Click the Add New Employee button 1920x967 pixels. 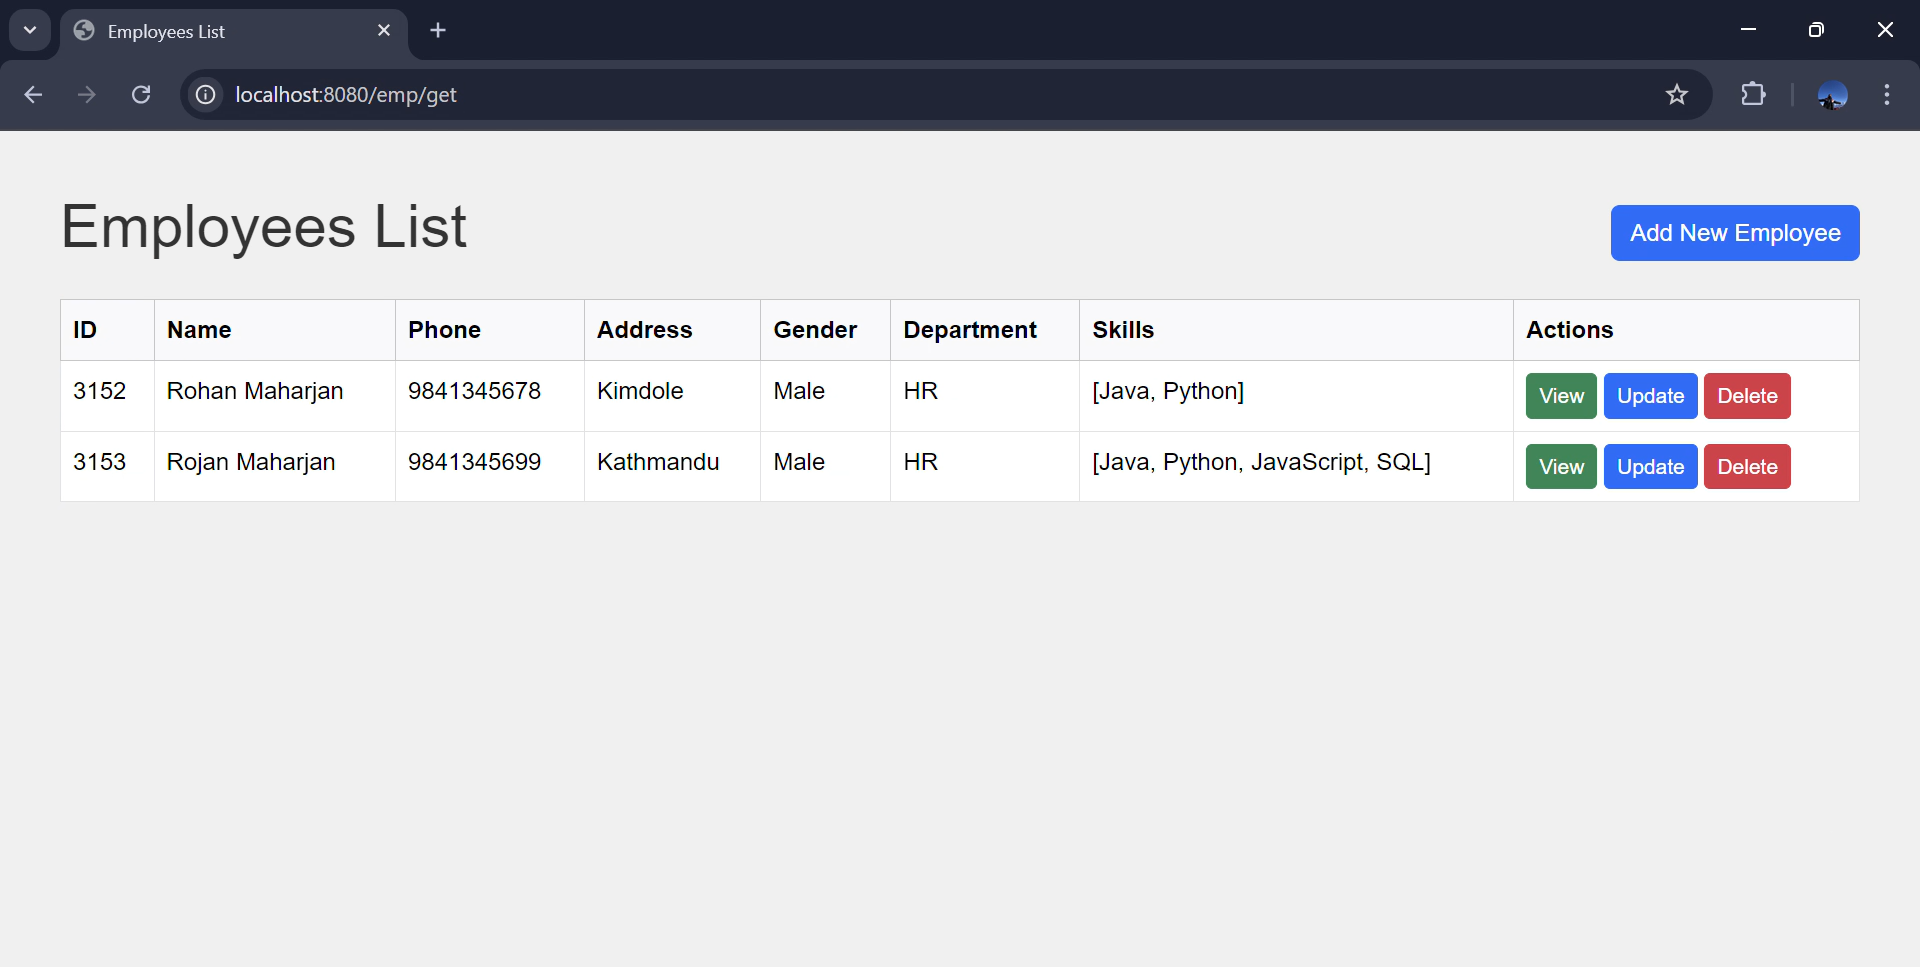(1734, 233)
